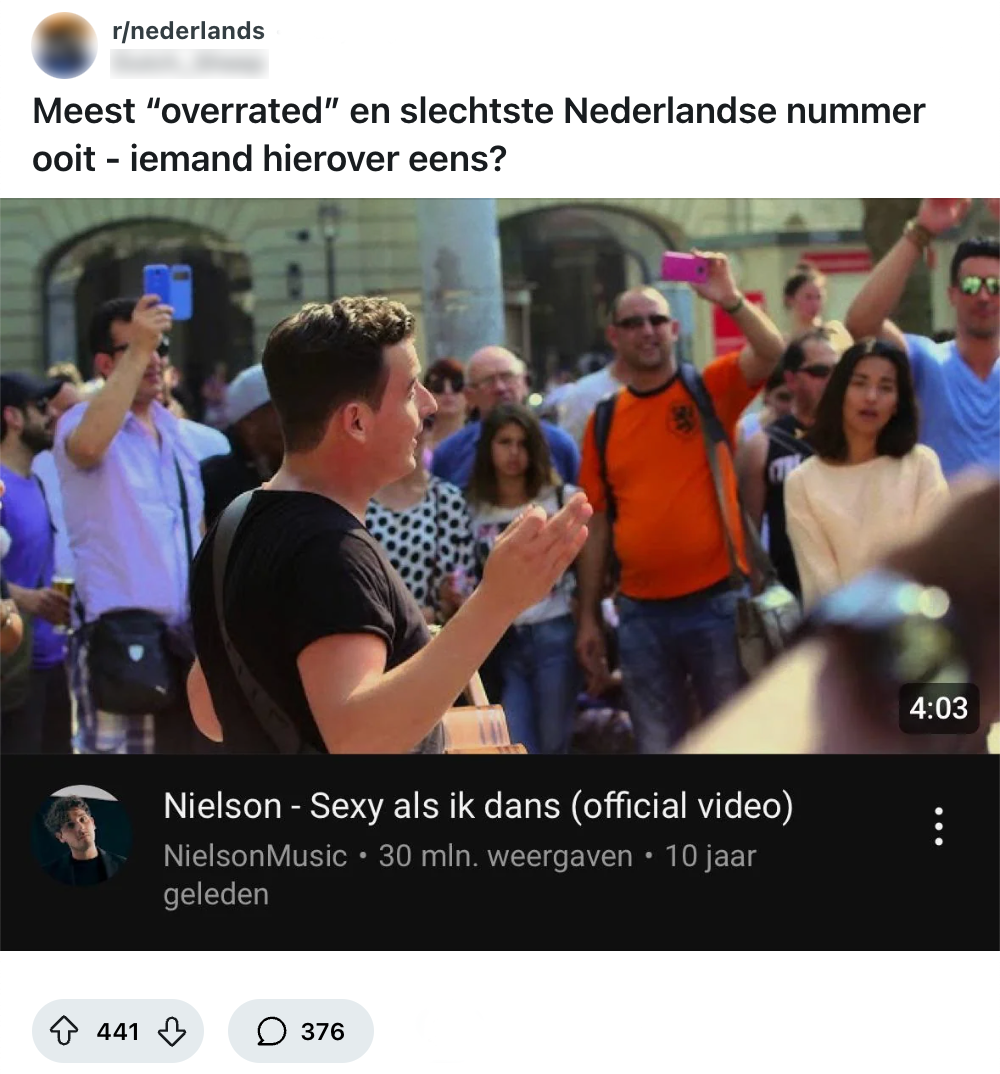This screenshot has width=1000, height=1074.
Task: Go to r/nederlands subreddit link
Action: click(188, 31)
